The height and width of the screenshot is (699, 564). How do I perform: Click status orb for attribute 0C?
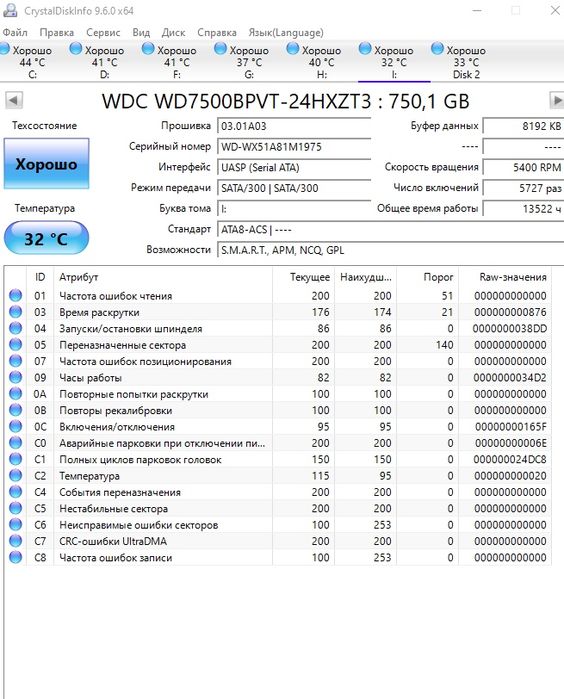tap(16, 426)
